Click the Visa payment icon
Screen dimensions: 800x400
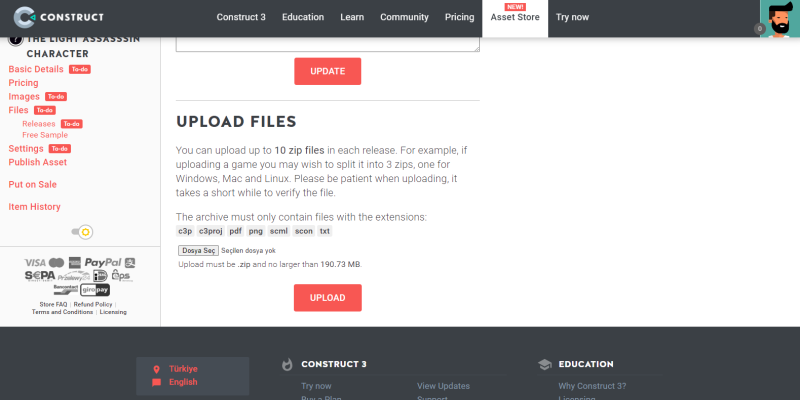point(35,263)
